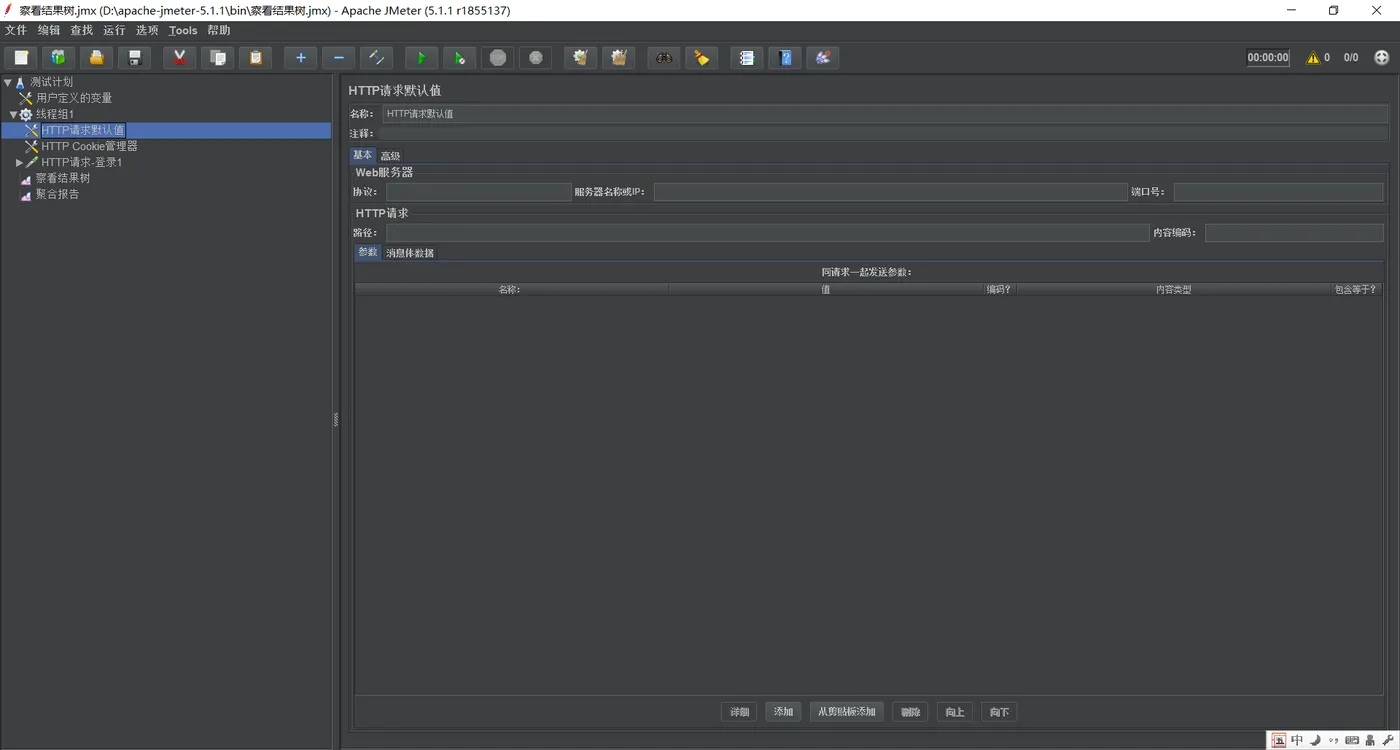The width and height of the screenshot is (1400, 750).
Task: Open the Templates toolbar icon
Action: [59, 58]
